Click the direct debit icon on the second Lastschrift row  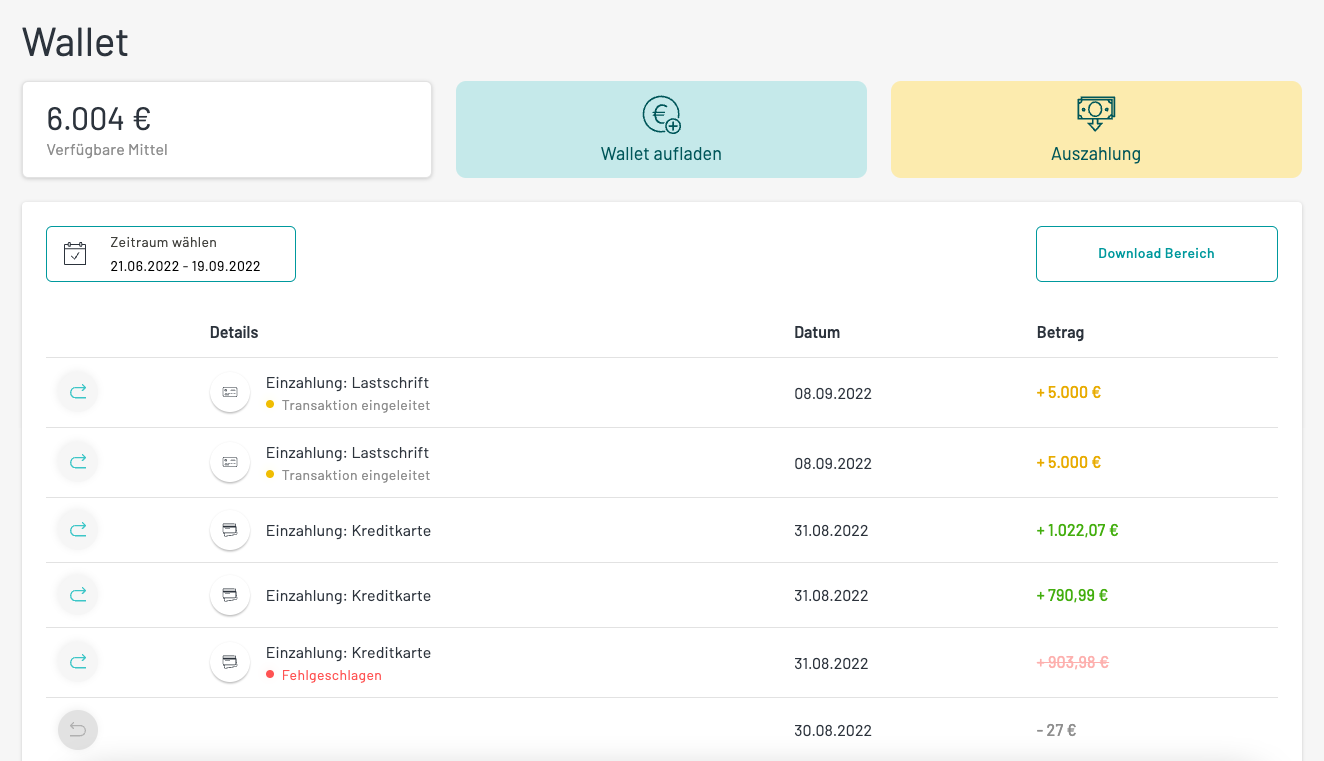click(230, 462)
